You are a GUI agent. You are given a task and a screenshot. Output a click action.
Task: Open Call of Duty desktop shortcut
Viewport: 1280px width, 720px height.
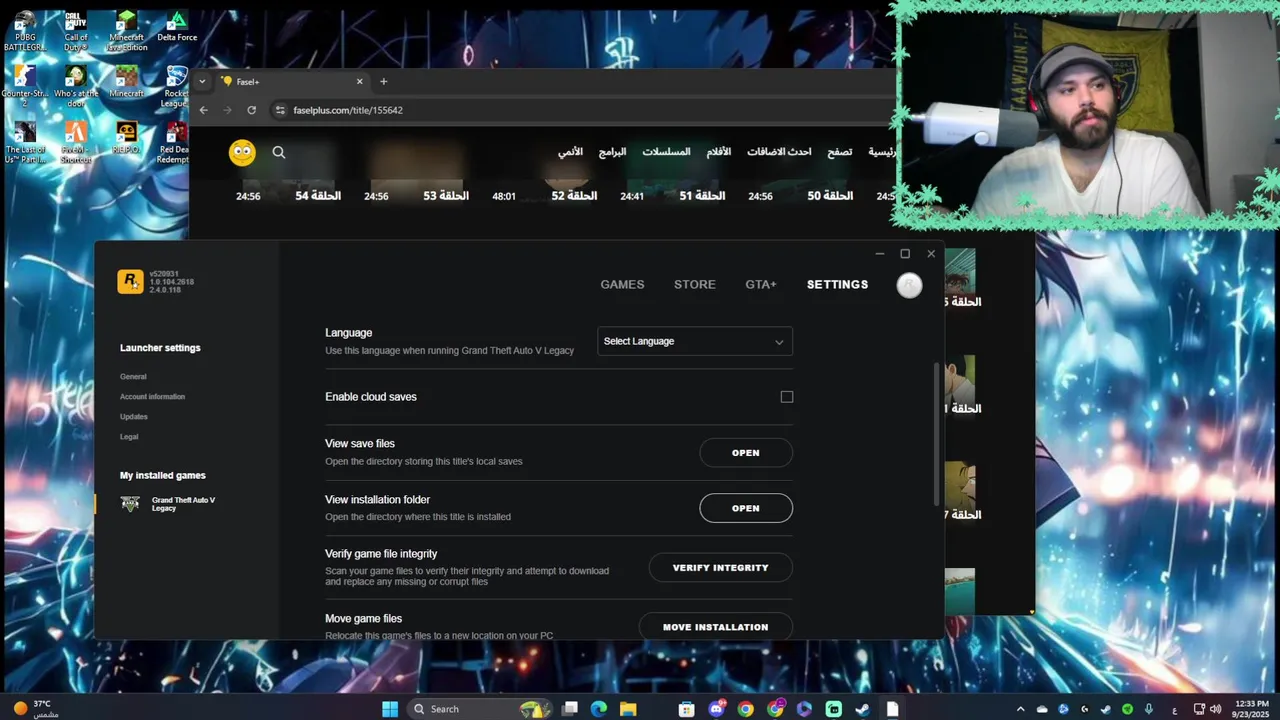coord(76,31)
